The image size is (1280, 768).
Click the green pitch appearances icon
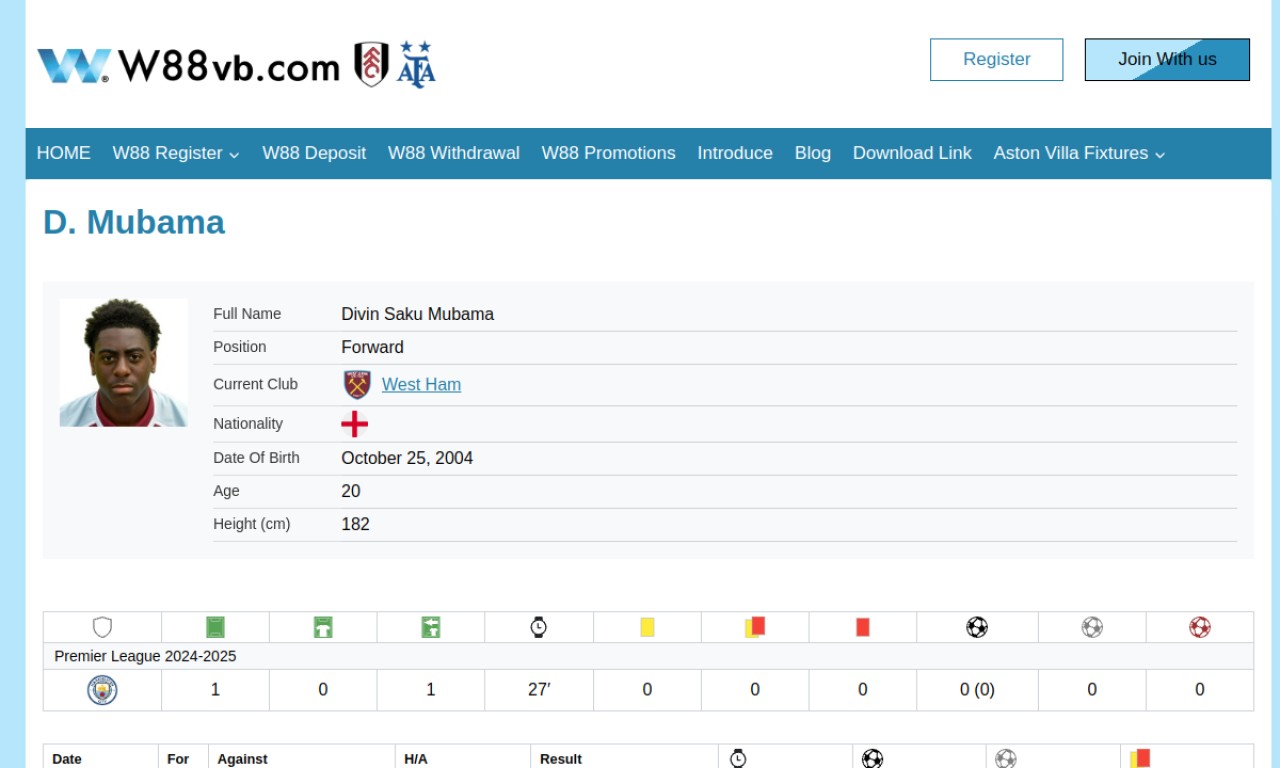pyautogui.click(x=215, y=627)
